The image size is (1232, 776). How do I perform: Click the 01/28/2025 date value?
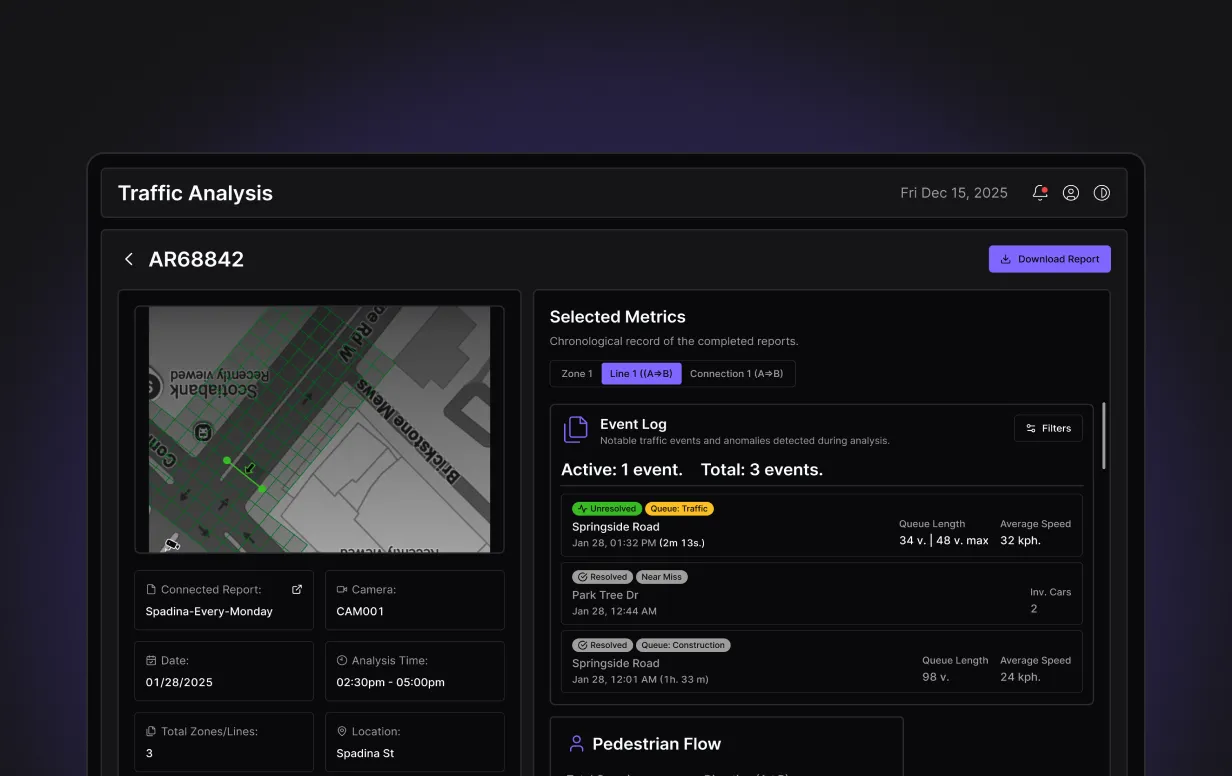coord(179,682)
